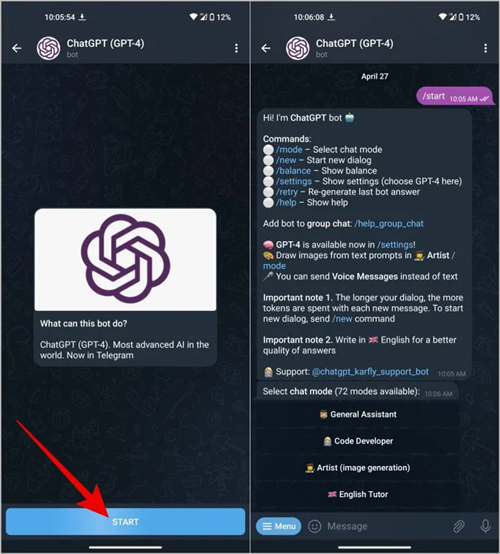This screenshot has width=500, height=554.
Task: Select Code Developer chat mode
Action: (357, 441)
